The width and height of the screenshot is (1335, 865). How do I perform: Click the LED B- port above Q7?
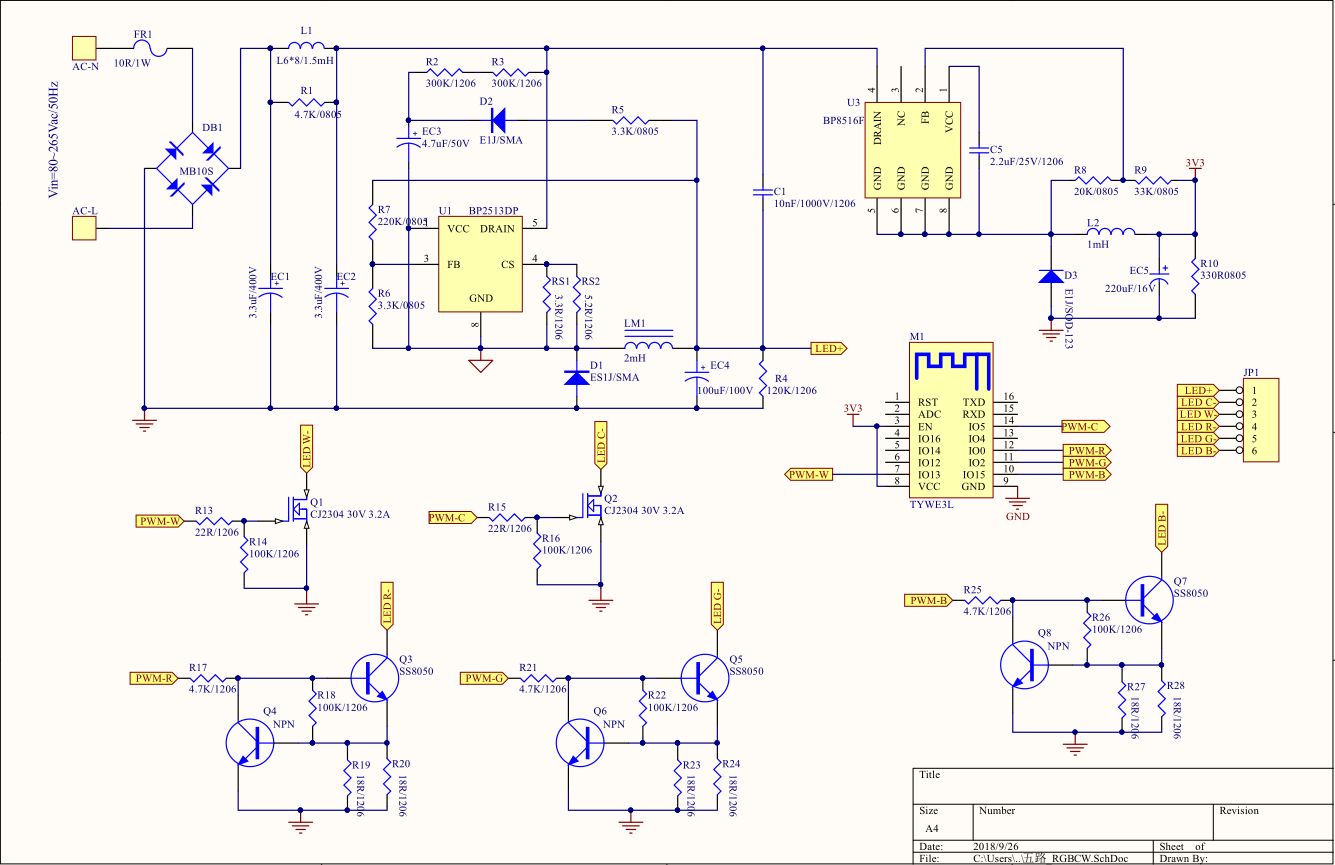point(1162,529)
